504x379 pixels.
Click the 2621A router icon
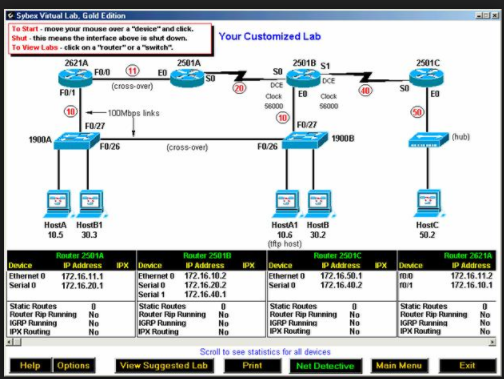coord(75,77)
